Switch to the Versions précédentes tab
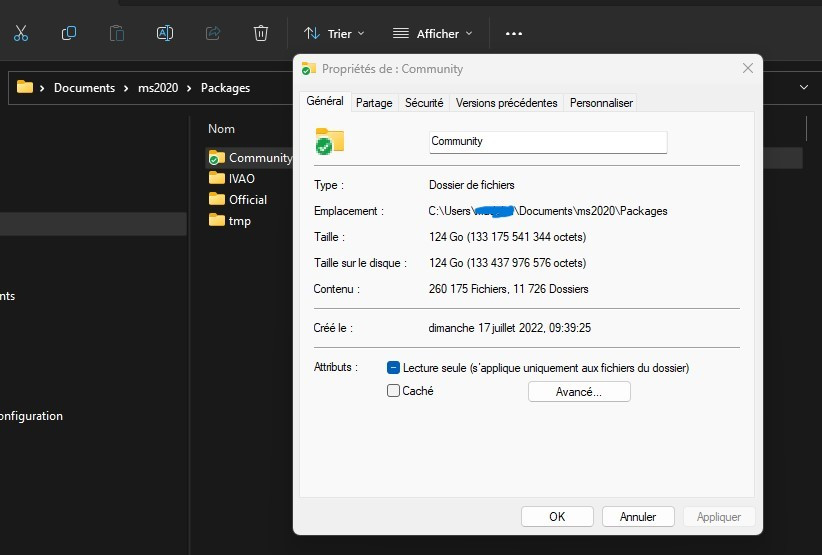822x555 pixels. tap(506, 103)
